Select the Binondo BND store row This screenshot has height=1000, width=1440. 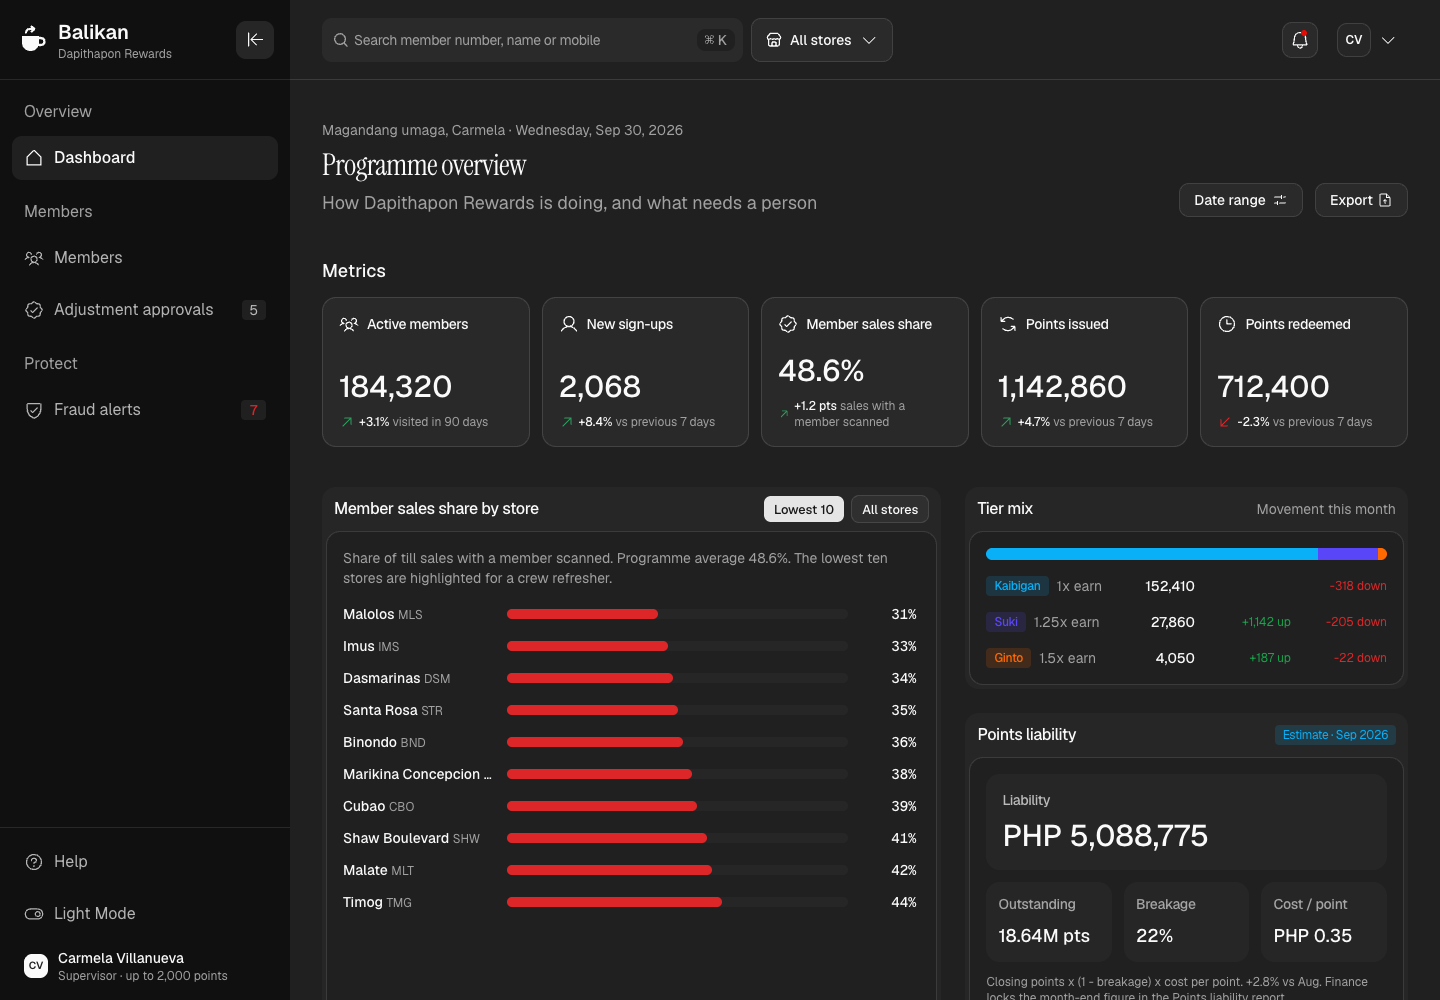(x=630, y=742)
